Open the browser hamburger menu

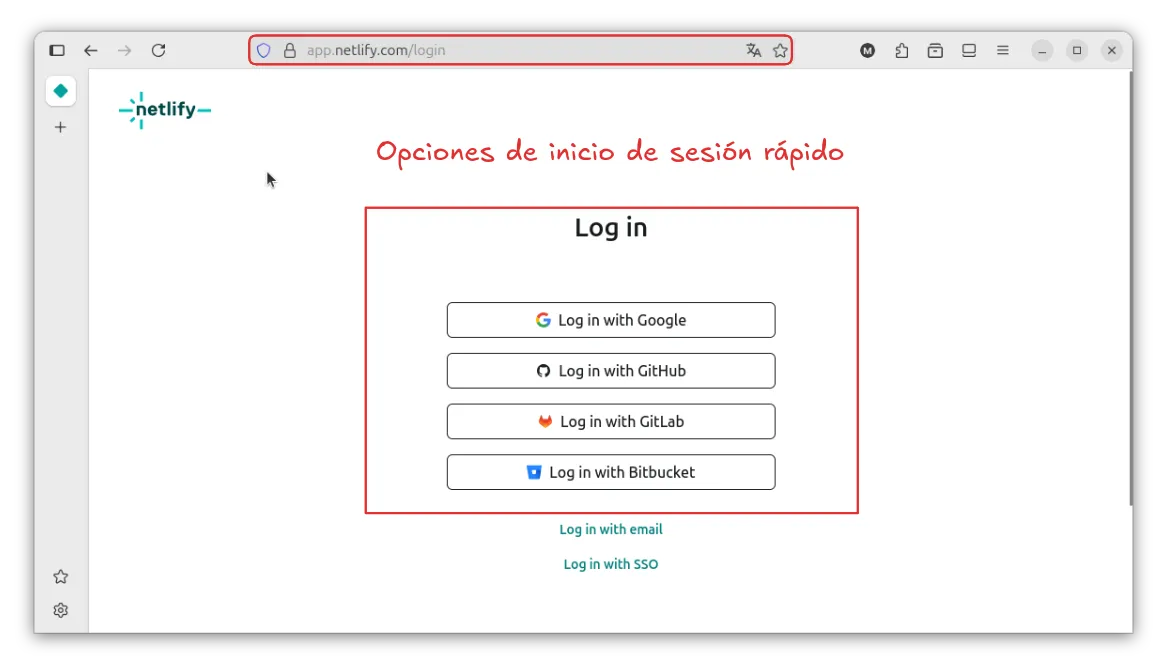1002,50
